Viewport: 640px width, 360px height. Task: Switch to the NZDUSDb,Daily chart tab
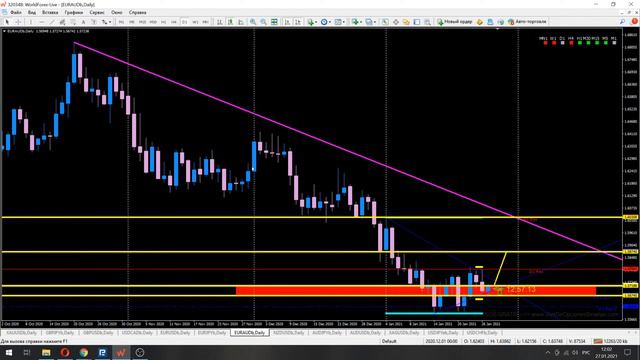click(289, 333)
